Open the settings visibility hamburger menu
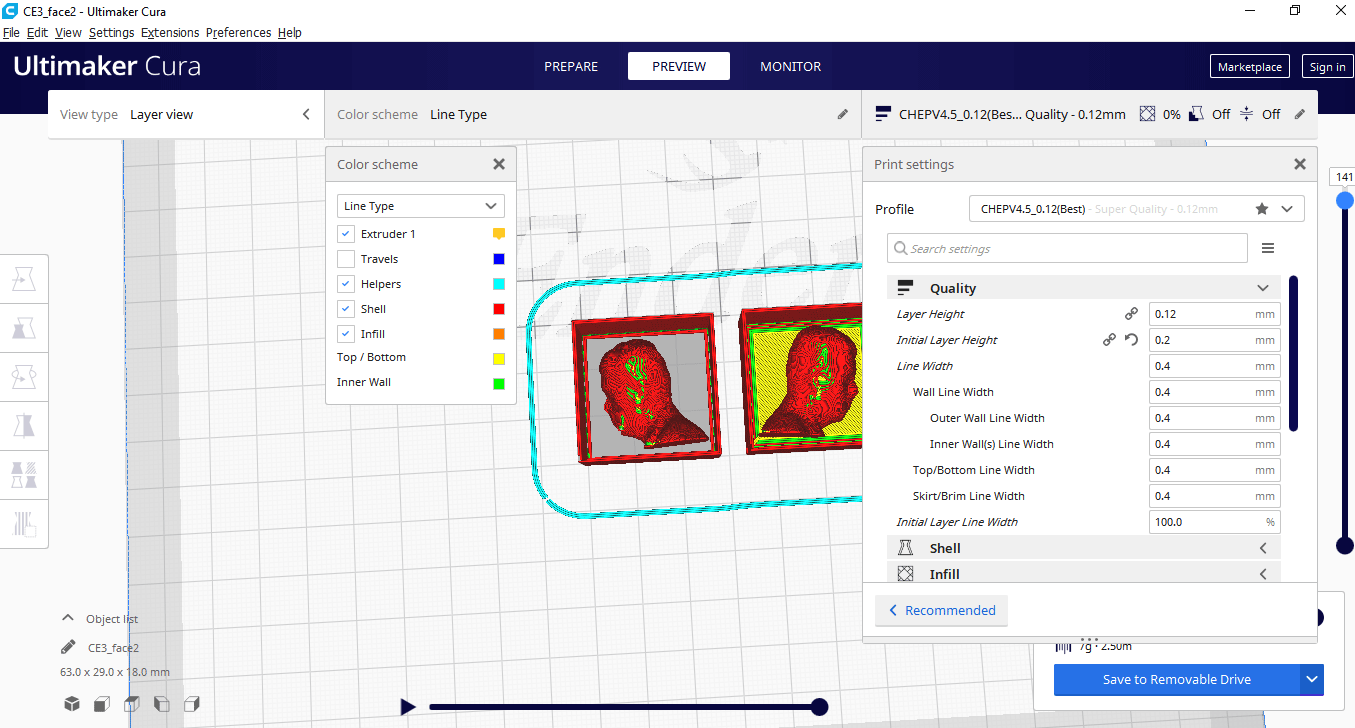Viewport: 1355px width, 728px height. (1268, 249)
